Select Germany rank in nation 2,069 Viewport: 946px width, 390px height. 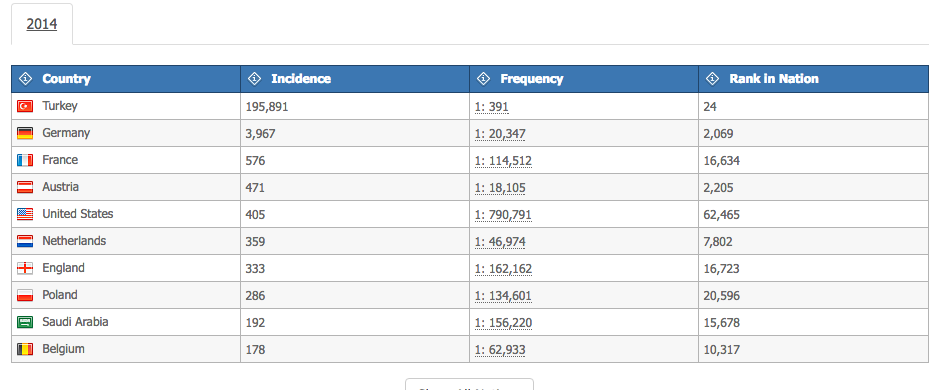click(719, 133)
